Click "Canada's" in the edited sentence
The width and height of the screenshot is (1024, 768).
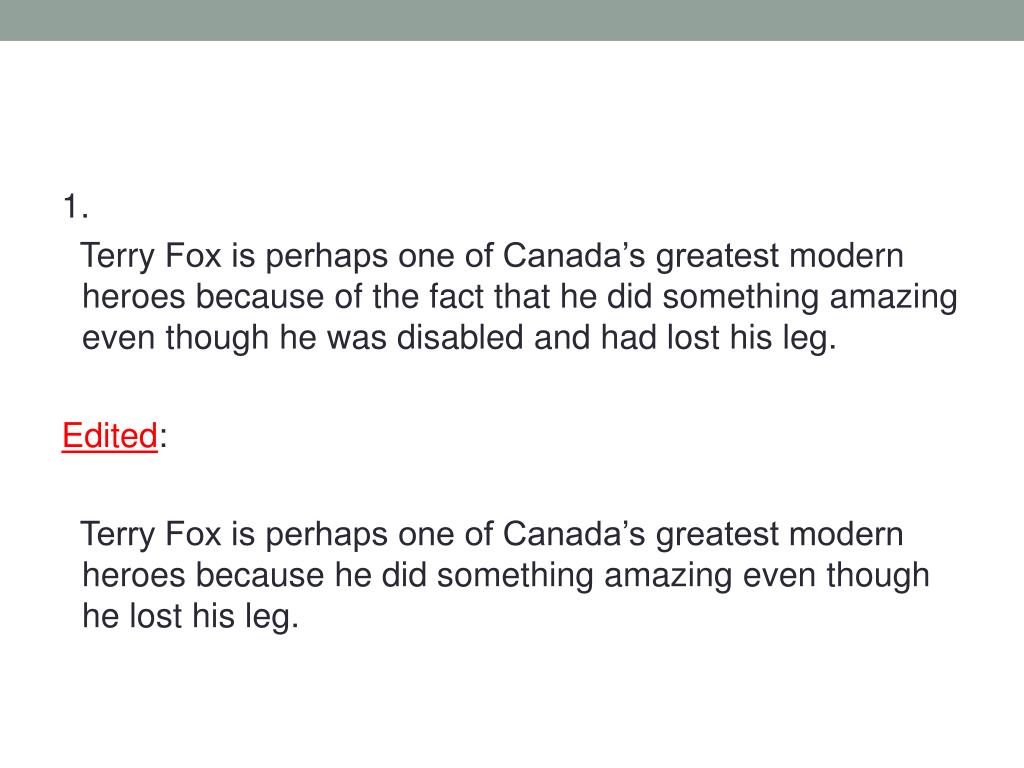[574, 534]
